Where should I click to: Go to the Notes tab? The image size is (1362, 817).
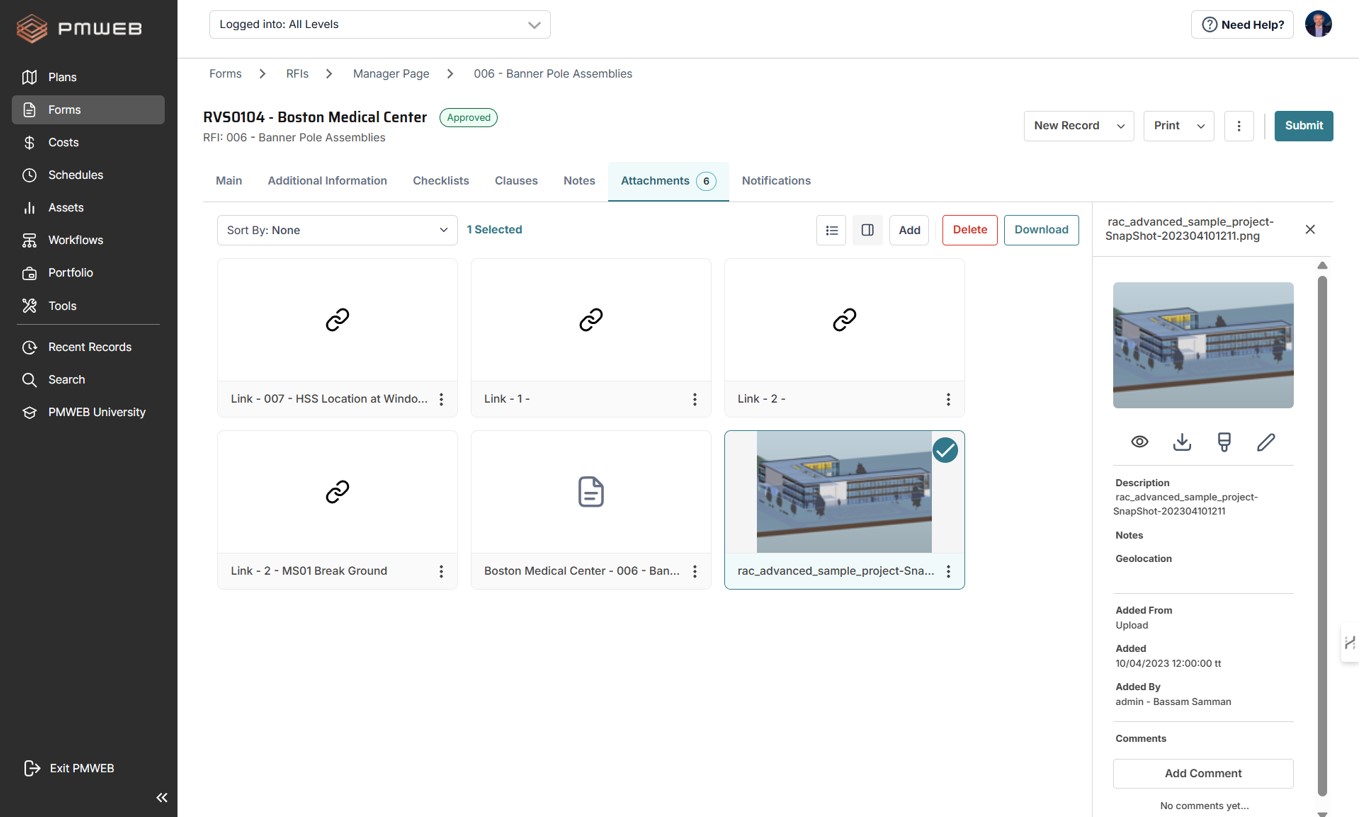click(579, 181)
